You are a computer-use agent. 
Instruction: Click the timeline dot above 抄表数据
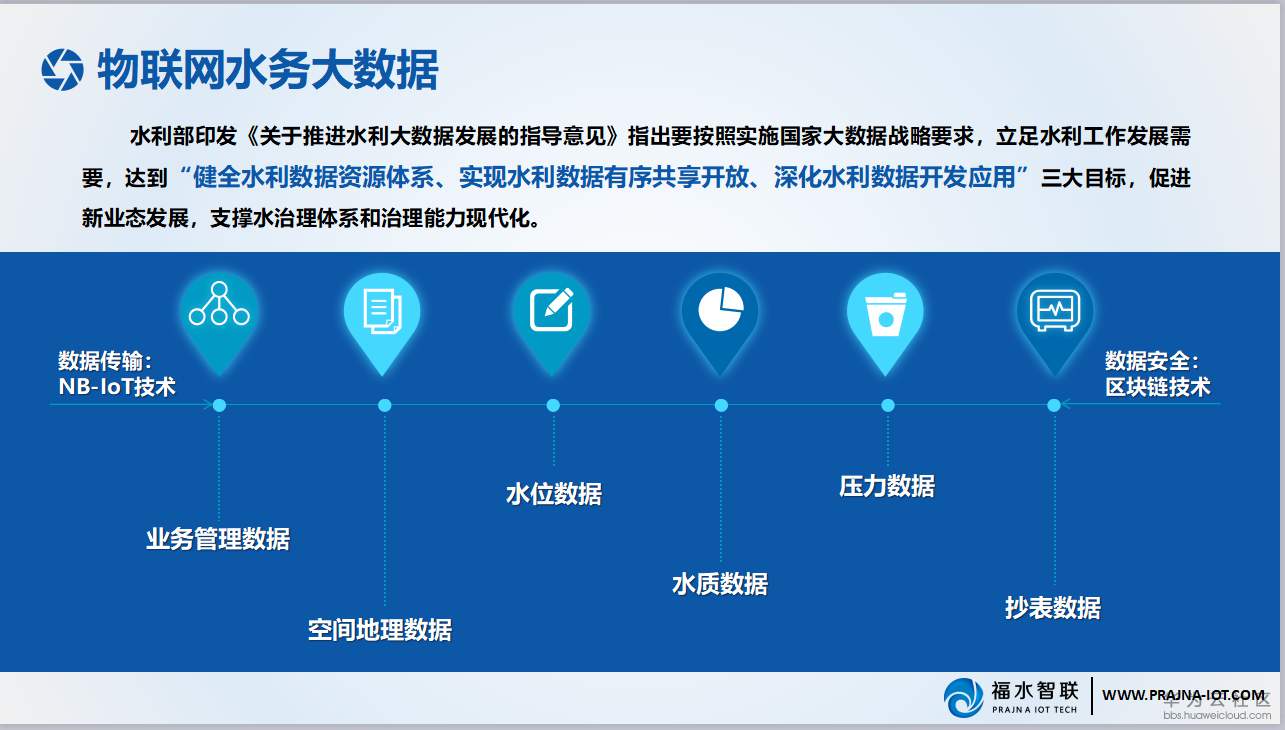(1054, 405)
